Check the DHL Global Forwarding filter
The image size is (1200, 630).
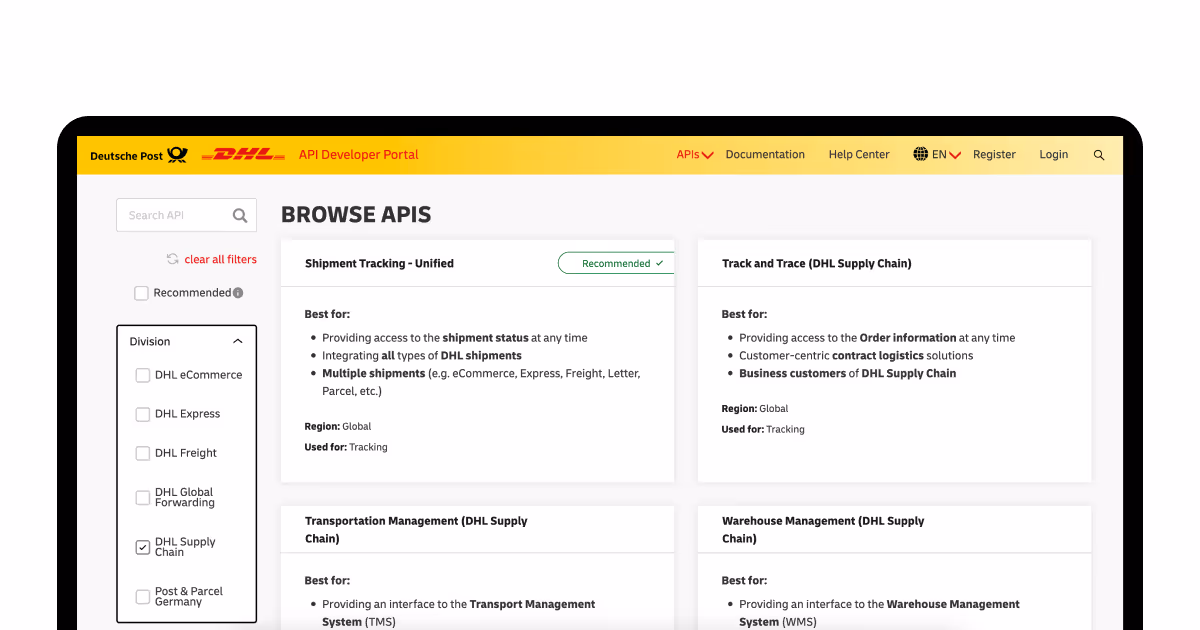[142, 497]
